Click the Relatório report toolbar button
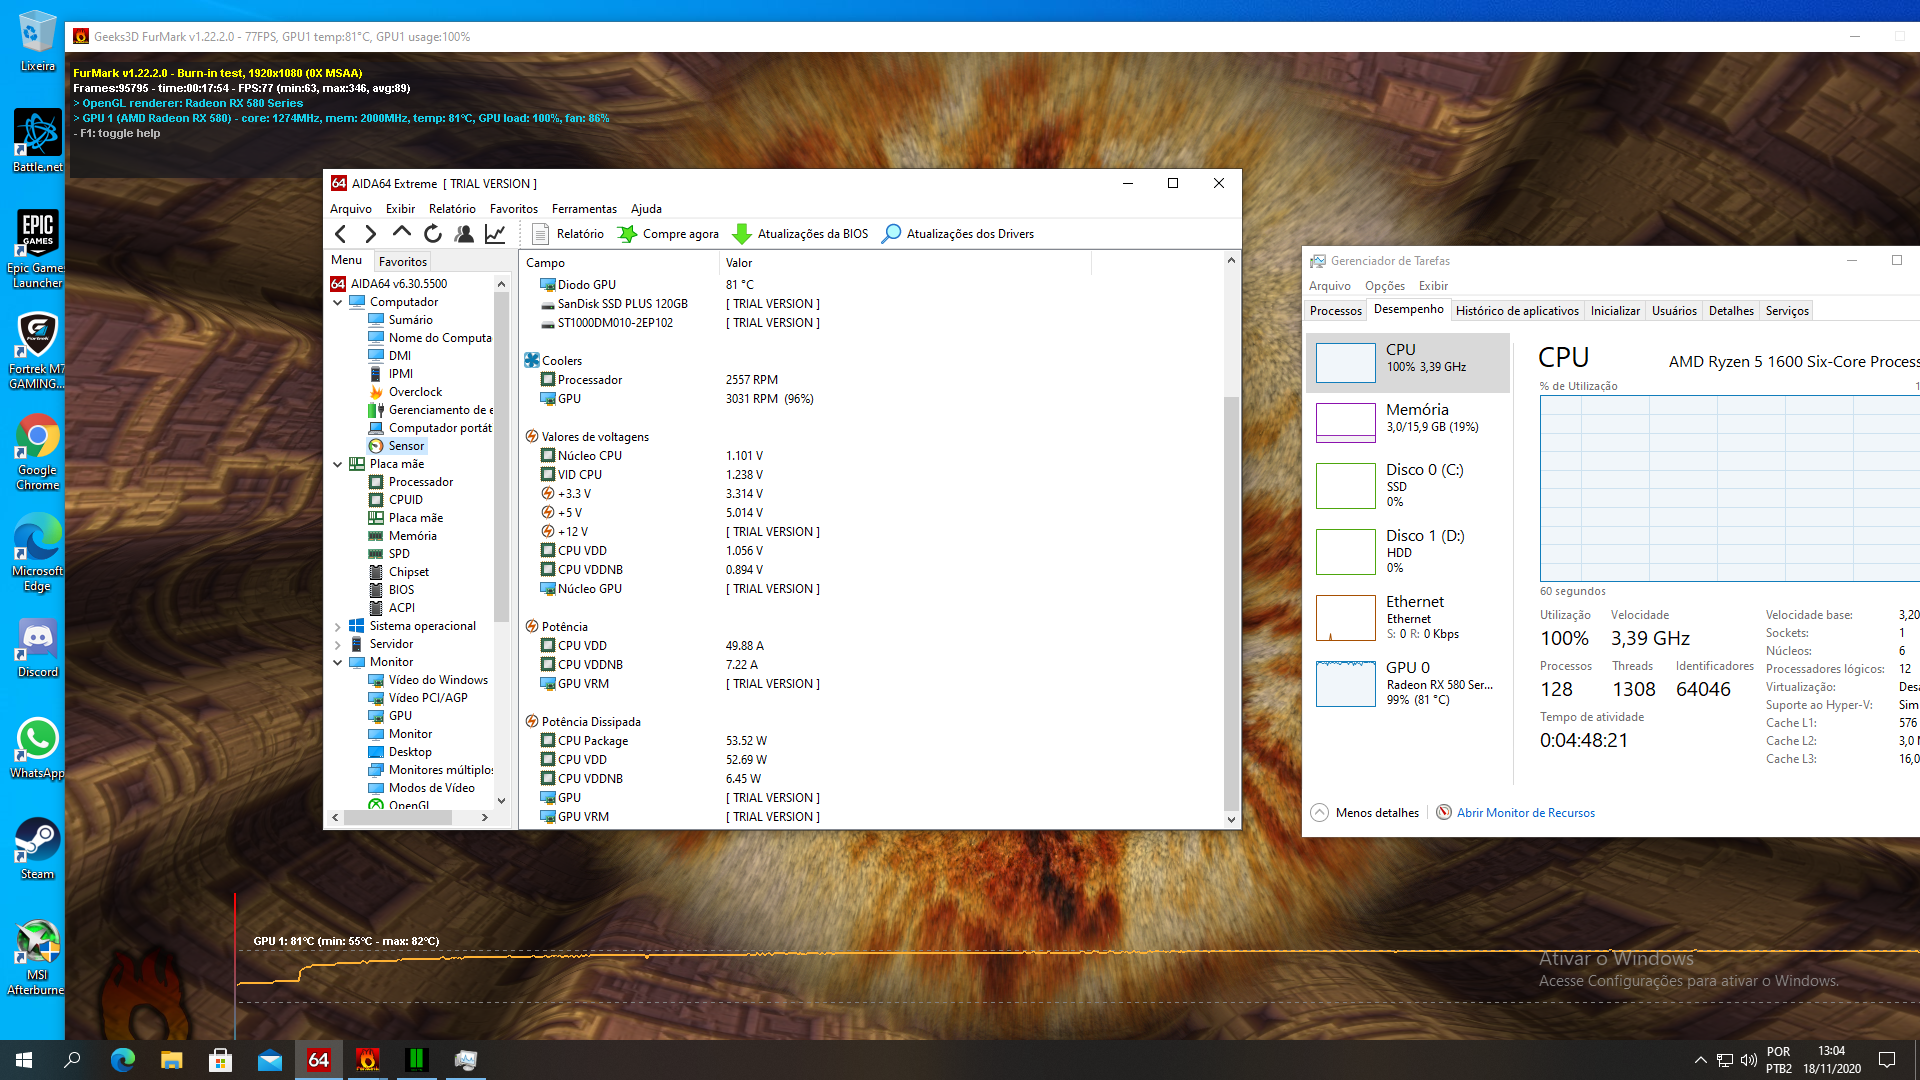1920x1080 pixels. tap(568, 234)
